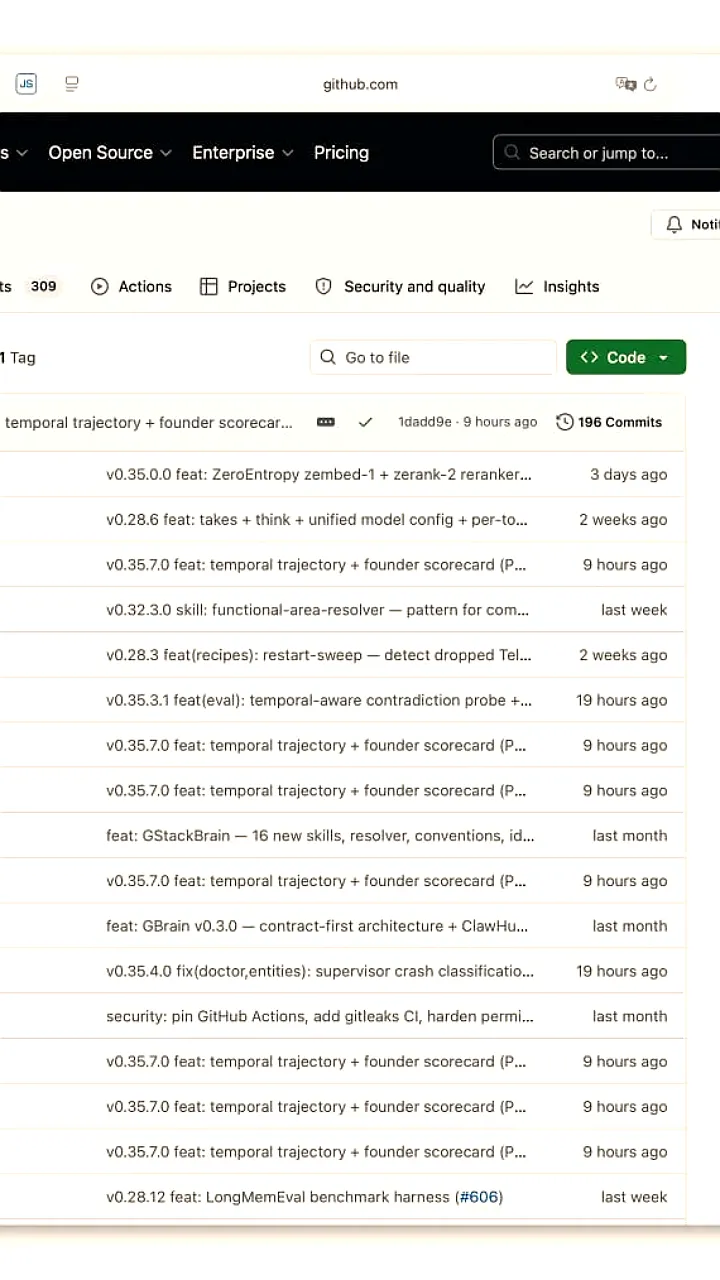Switch to the Actions tab
The image size is (720, 1280).
(131, 286)
